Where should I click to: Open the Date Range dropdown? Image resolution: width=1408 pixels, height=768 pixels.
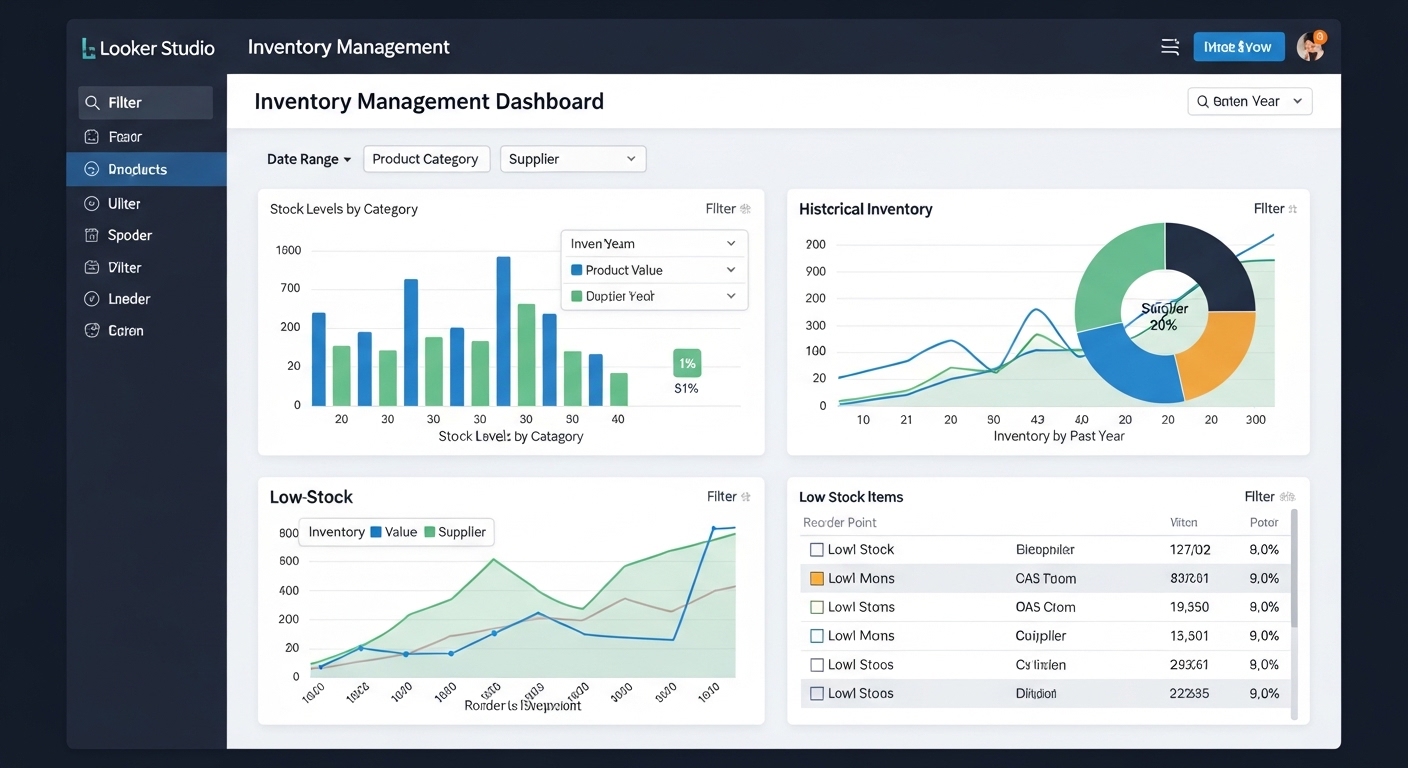tap(309, 159)
